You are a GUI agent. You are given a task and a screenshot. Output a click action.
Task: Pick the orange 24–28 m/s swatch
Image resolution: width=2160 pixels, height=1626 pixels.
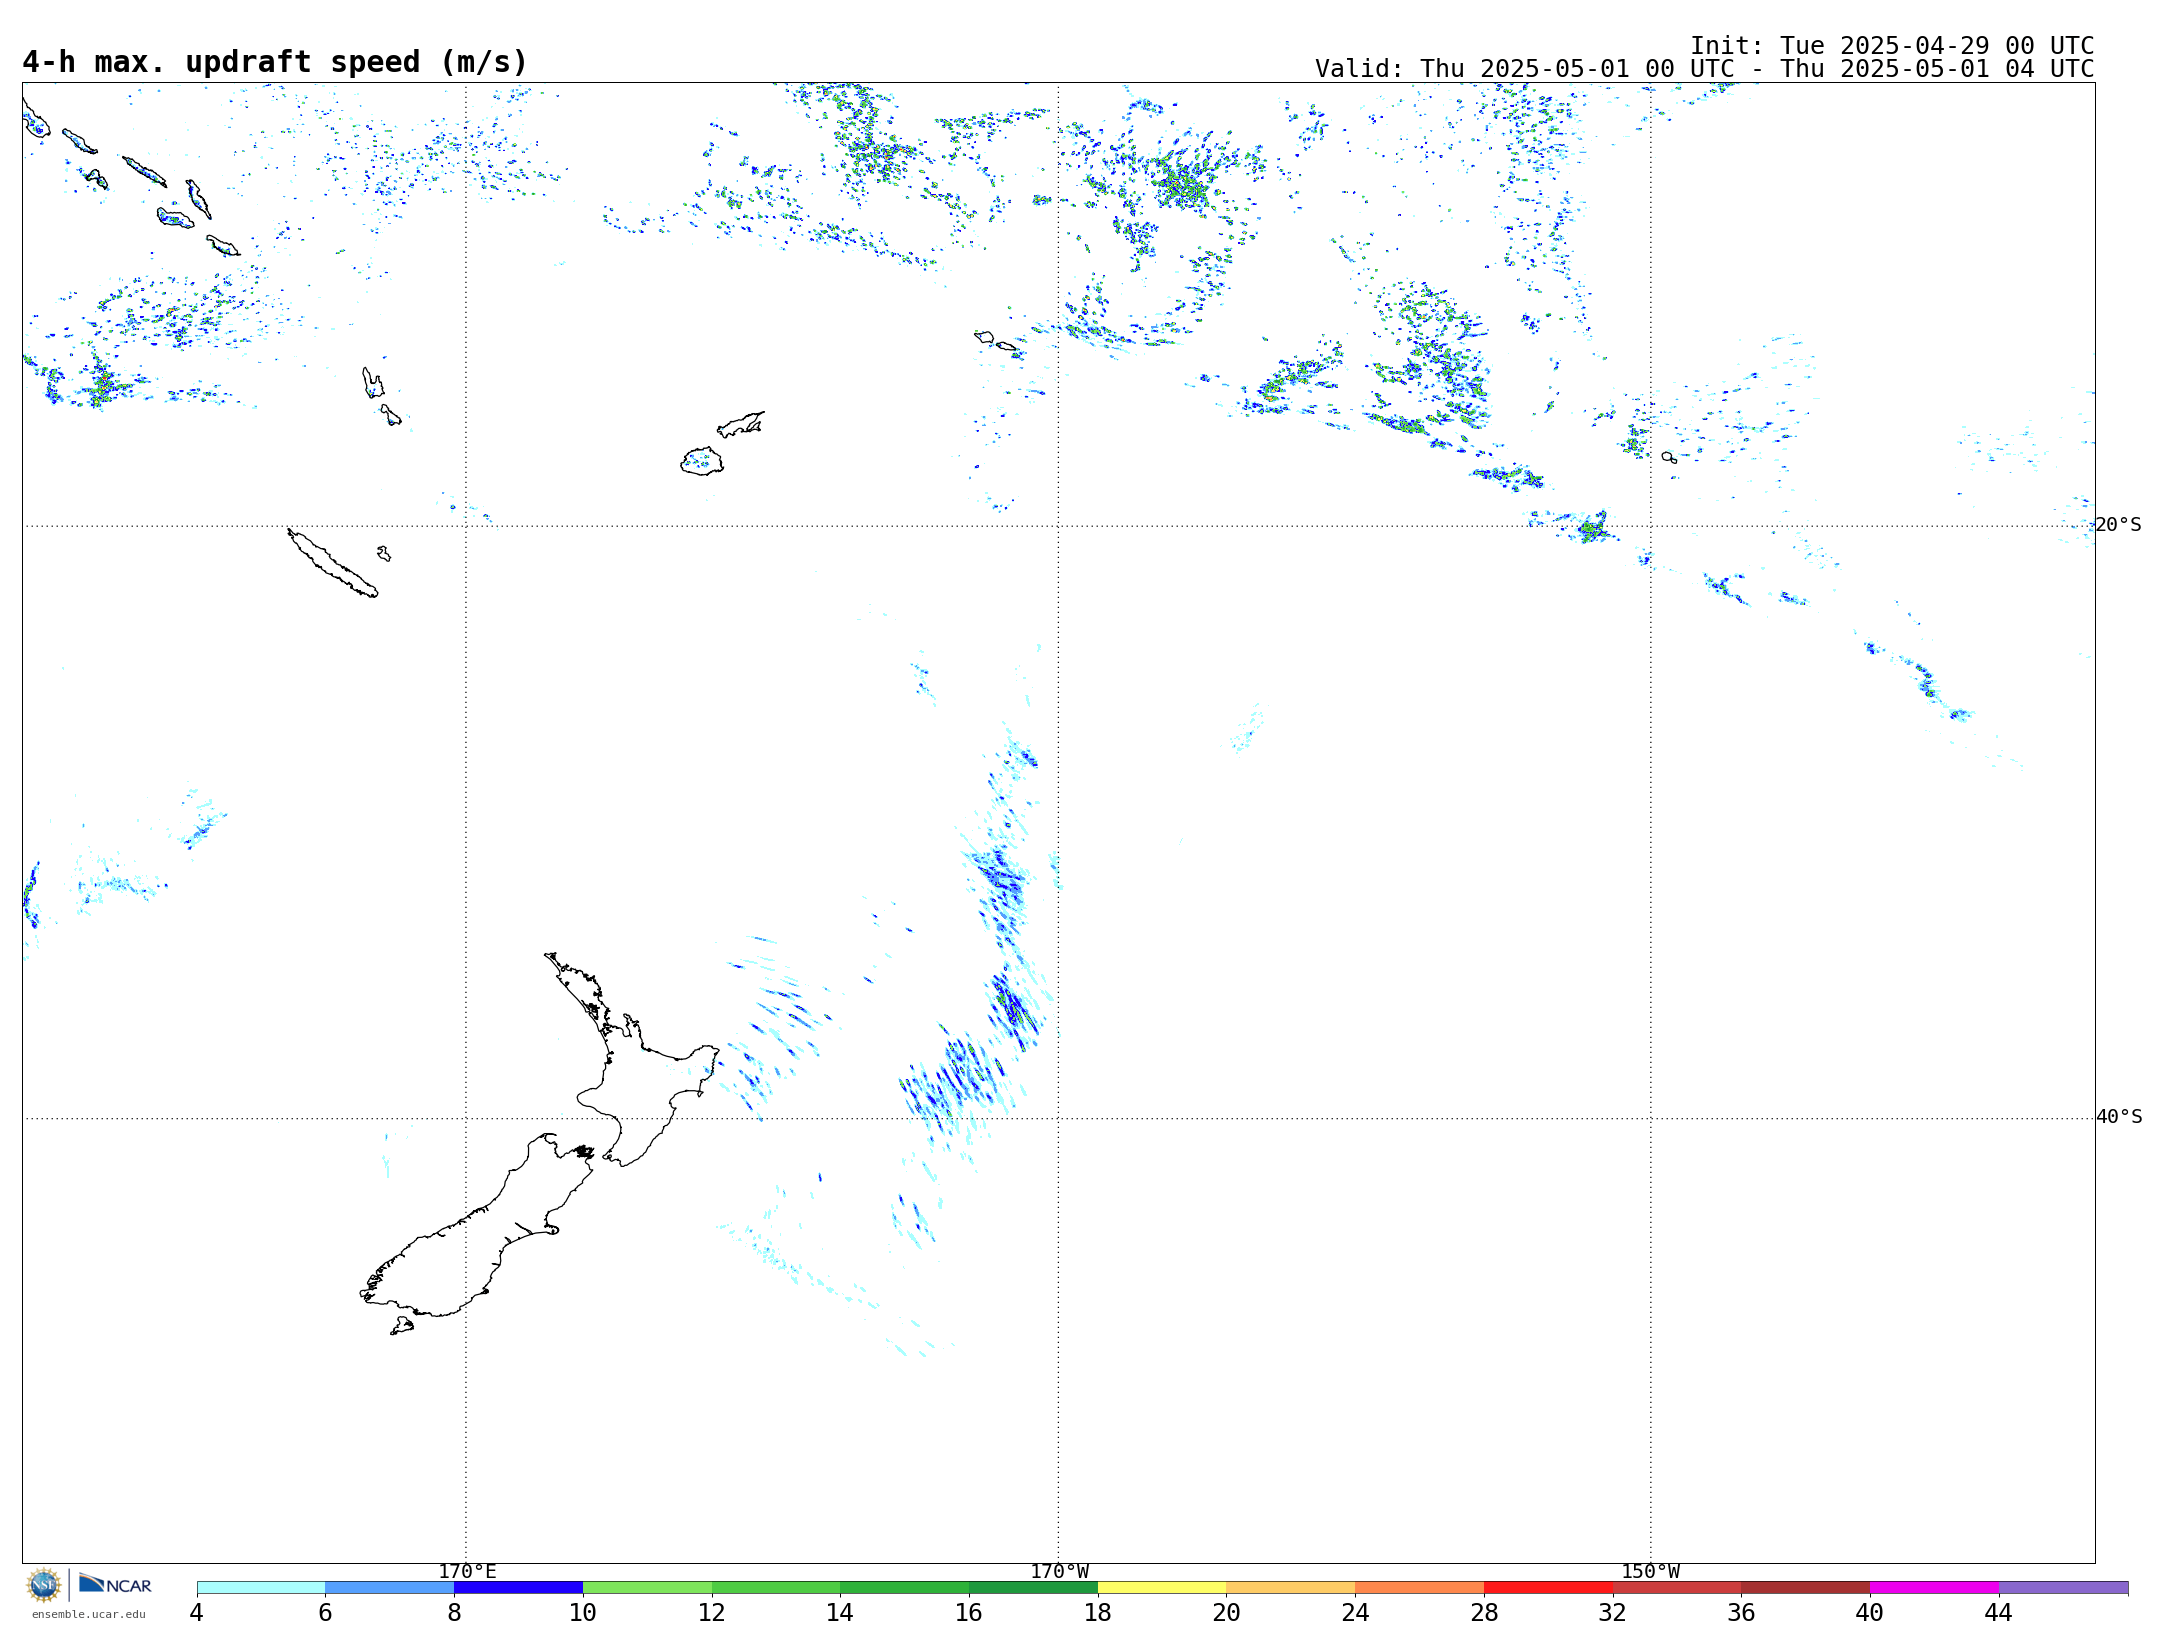pyautogui.click(x=1420, y=1588)
